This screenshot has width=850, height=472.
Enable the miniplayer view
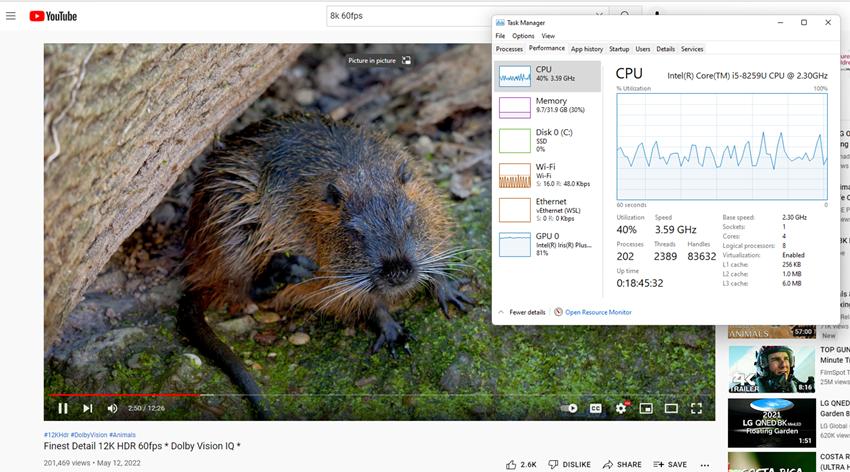click(646, 408)
